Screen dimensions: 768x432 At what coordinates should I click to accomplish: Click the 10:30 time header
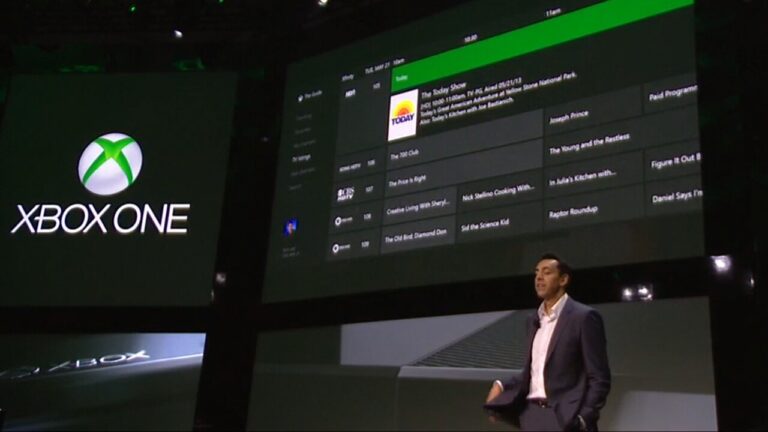(471, 39)
